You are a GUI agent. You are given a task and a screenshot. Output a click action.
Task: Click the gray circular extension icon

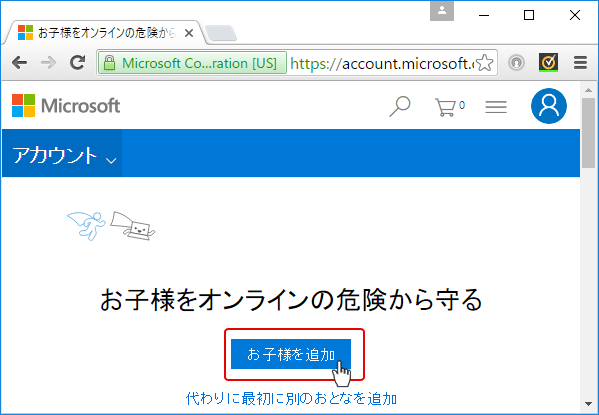coord(516,62)
